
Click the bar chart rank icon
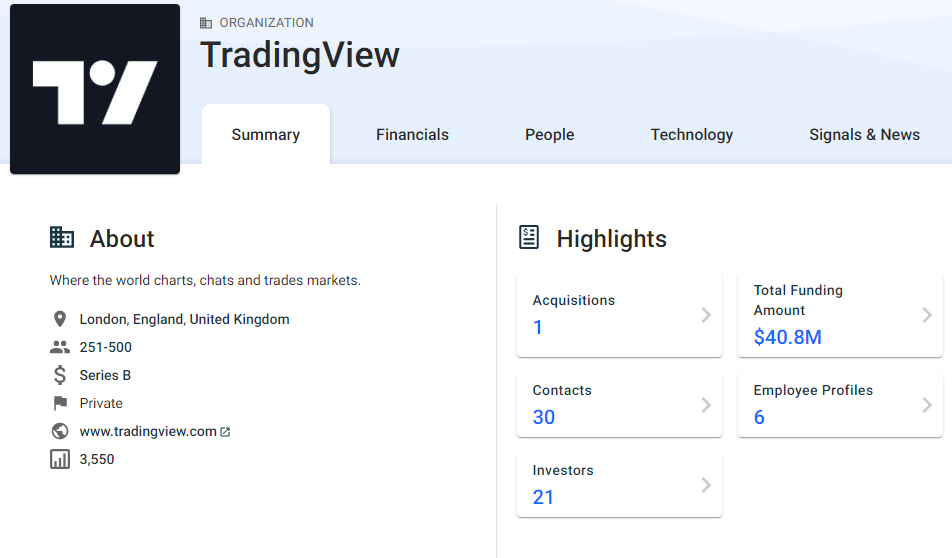pos(60,459)
